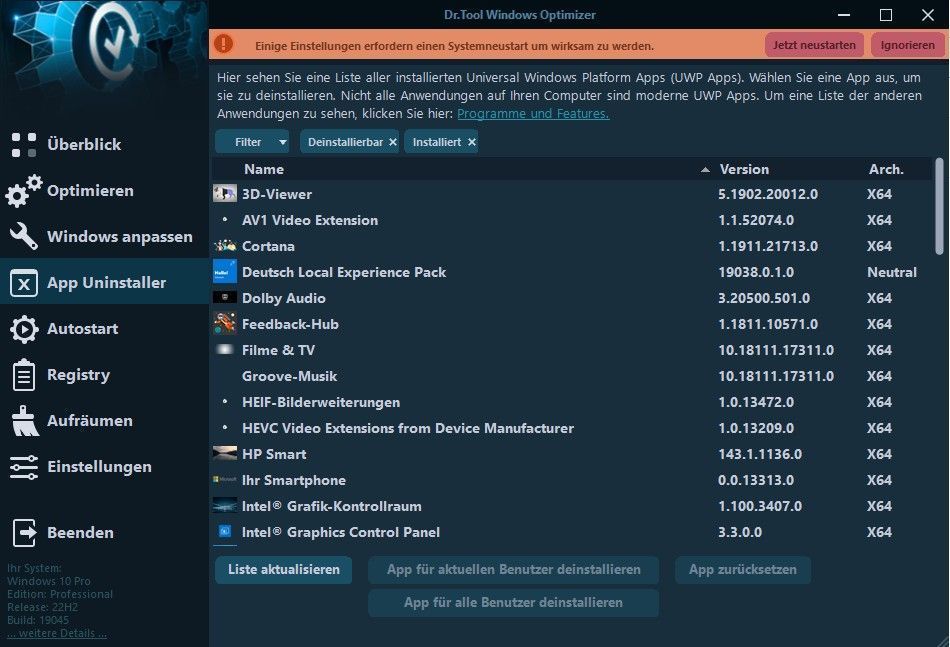Open the Filter dropdown
This screenshot has height=647, width=950.
(252, 142)
